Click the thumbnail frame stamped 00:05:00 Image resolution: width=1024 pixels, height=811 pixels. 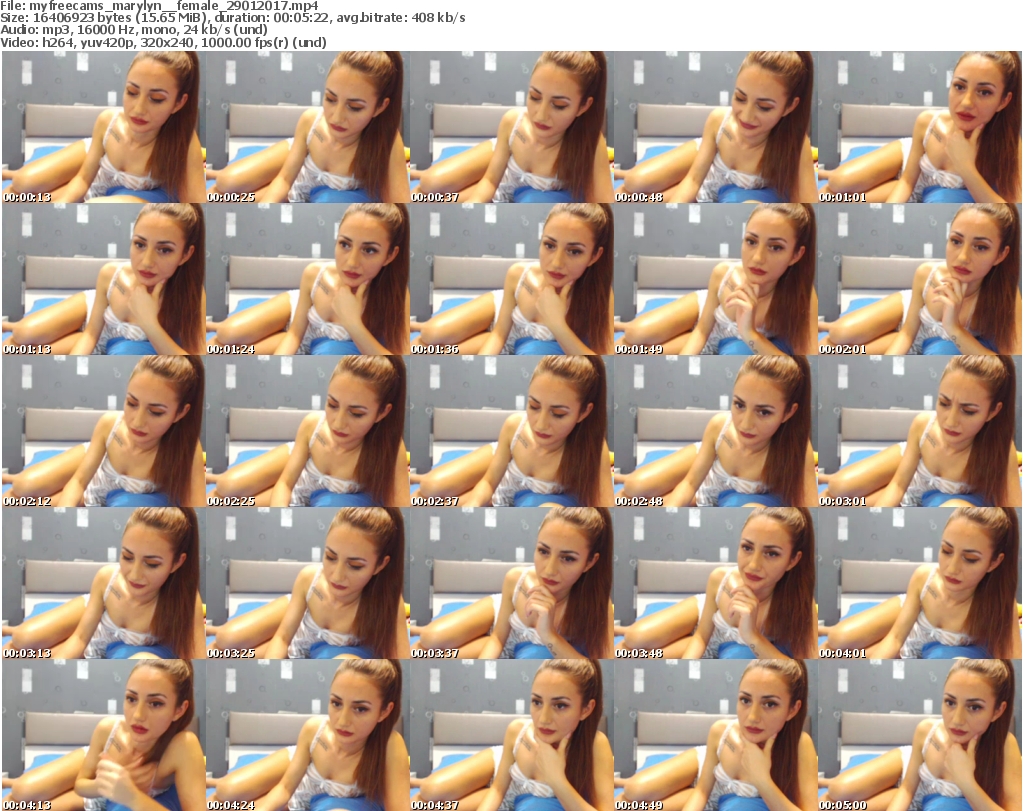click(x=920, y=735)
